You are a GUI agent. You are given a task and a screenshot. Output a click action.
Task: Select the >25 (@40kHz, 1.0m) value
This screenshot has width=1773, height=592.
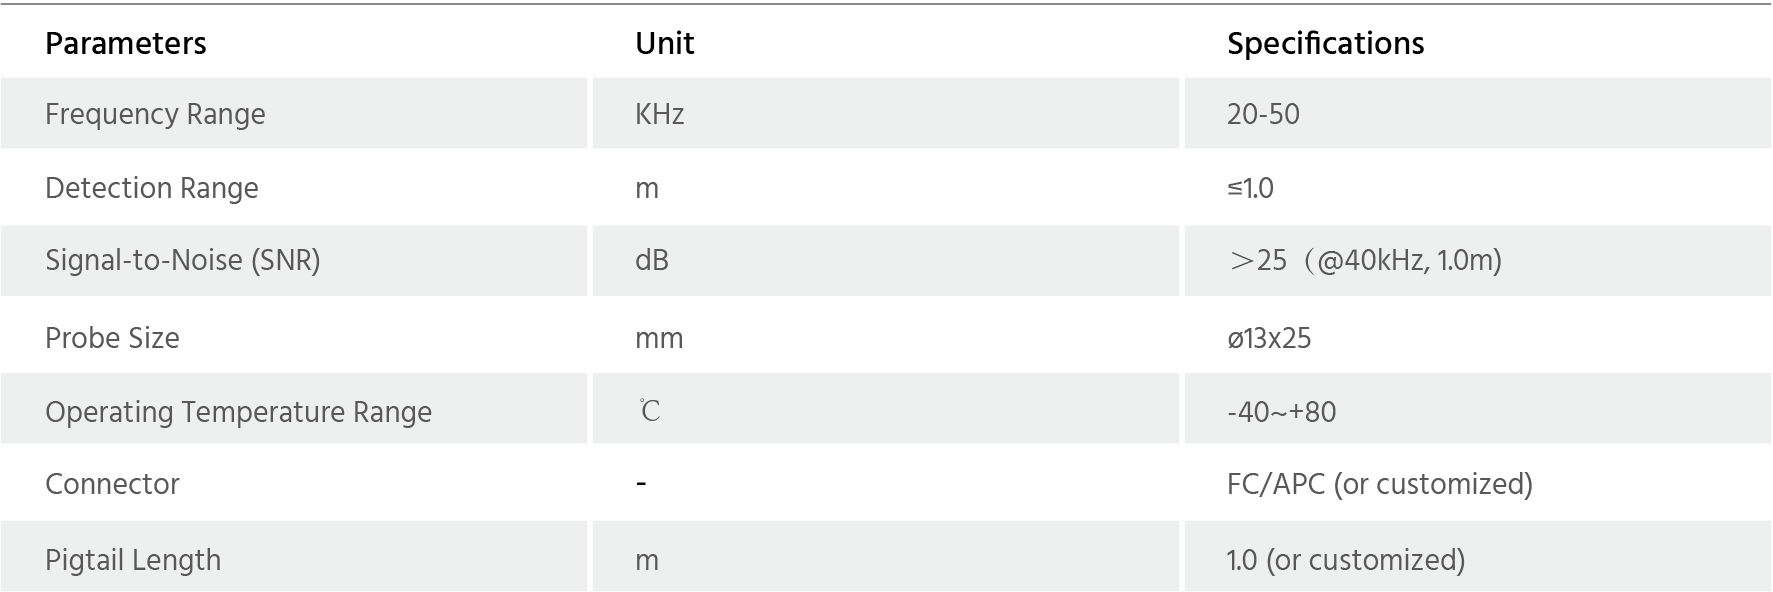pos(1364,260)
